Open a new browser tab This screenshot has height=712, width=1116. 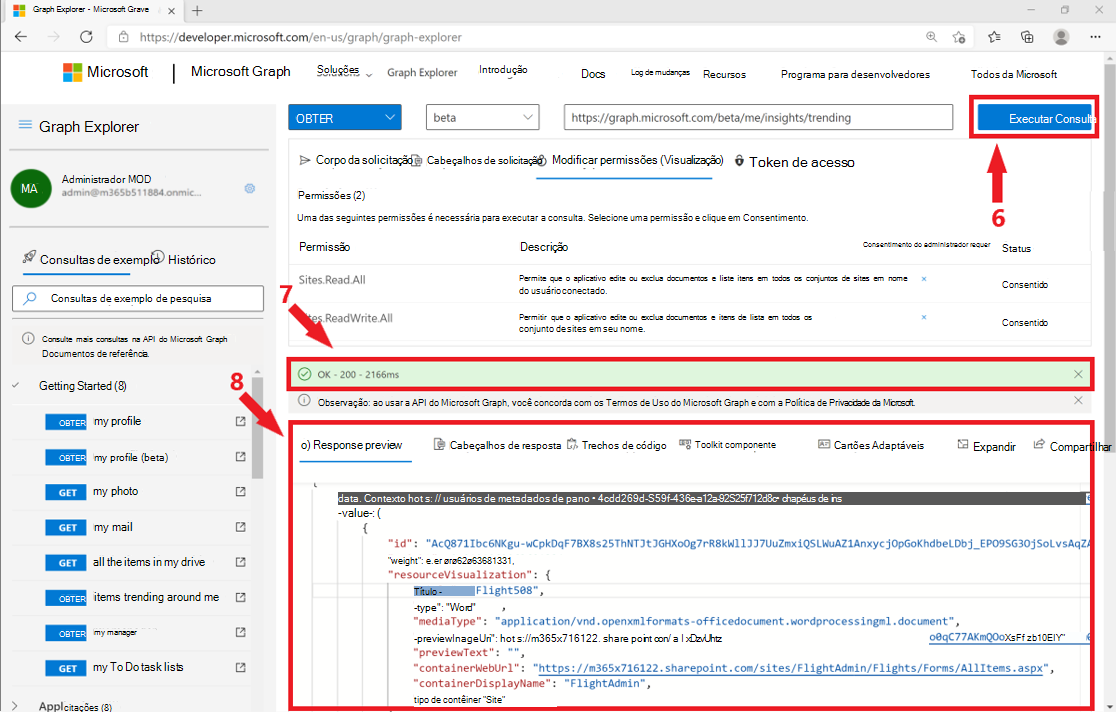[197, 10]
